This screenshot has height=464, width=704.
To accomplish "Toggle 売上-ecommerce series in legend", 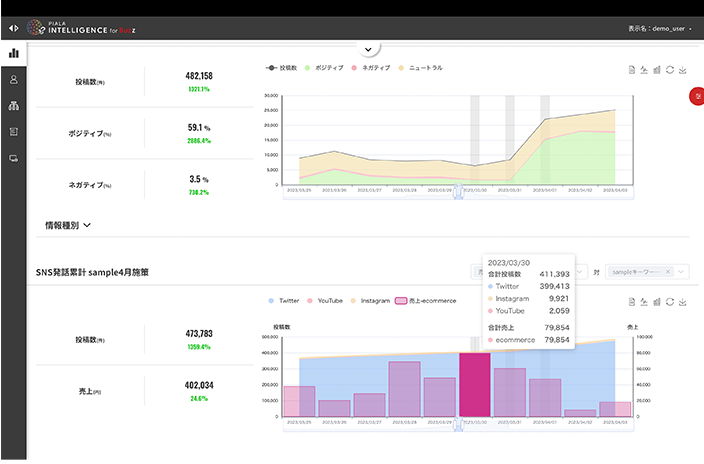I will coord(426,300).
